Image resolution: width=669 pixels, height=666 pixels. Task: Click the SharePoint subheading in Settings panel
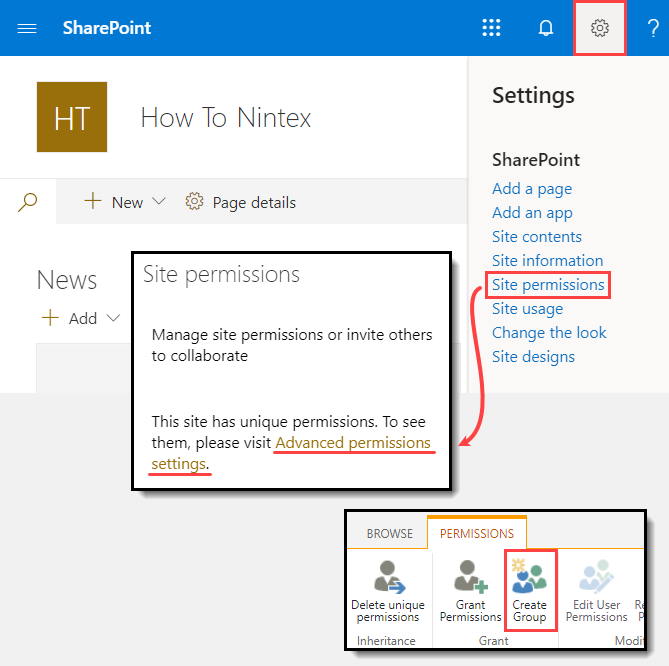click(535, 160)
